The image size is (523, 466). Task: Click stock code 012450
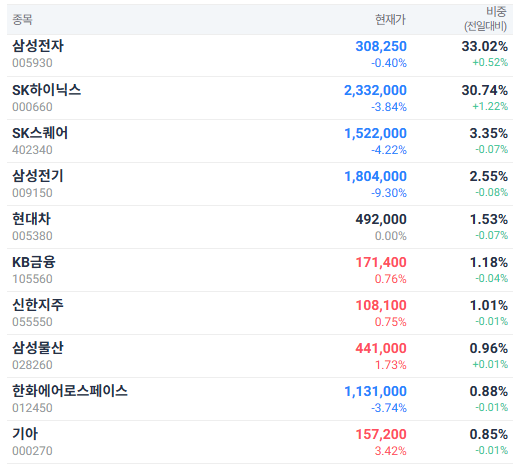(32, 408)
